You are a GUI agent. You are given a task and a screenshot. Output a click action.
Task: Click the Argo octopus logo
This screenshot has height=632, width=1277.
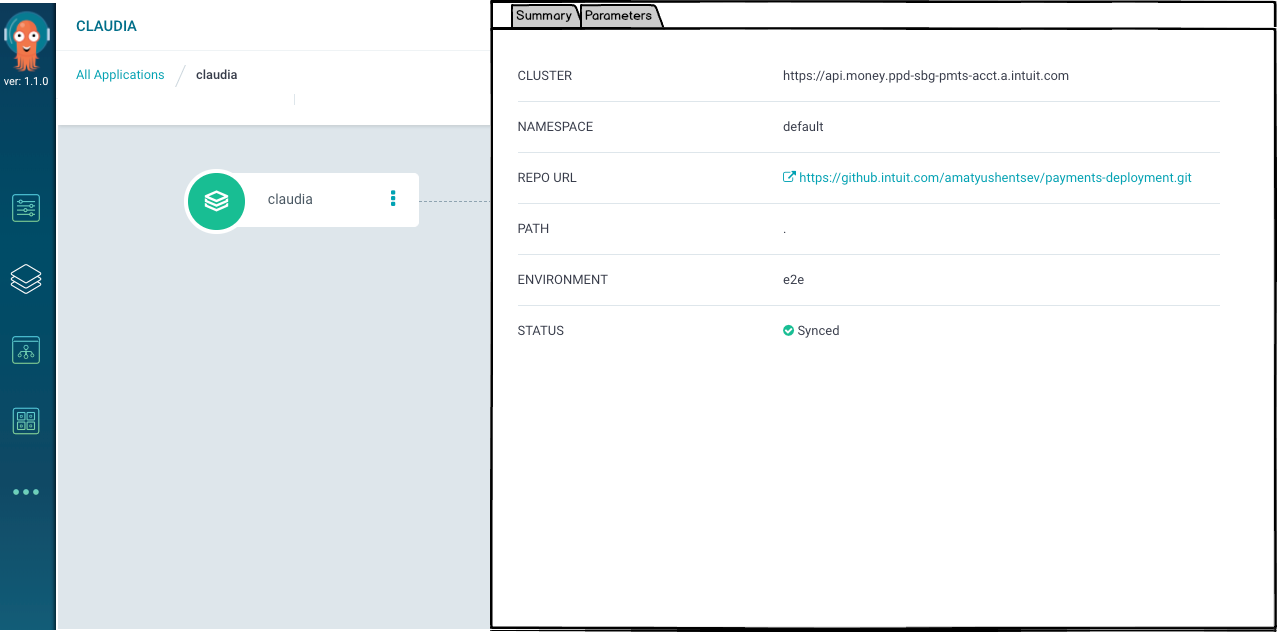(26, 40)
